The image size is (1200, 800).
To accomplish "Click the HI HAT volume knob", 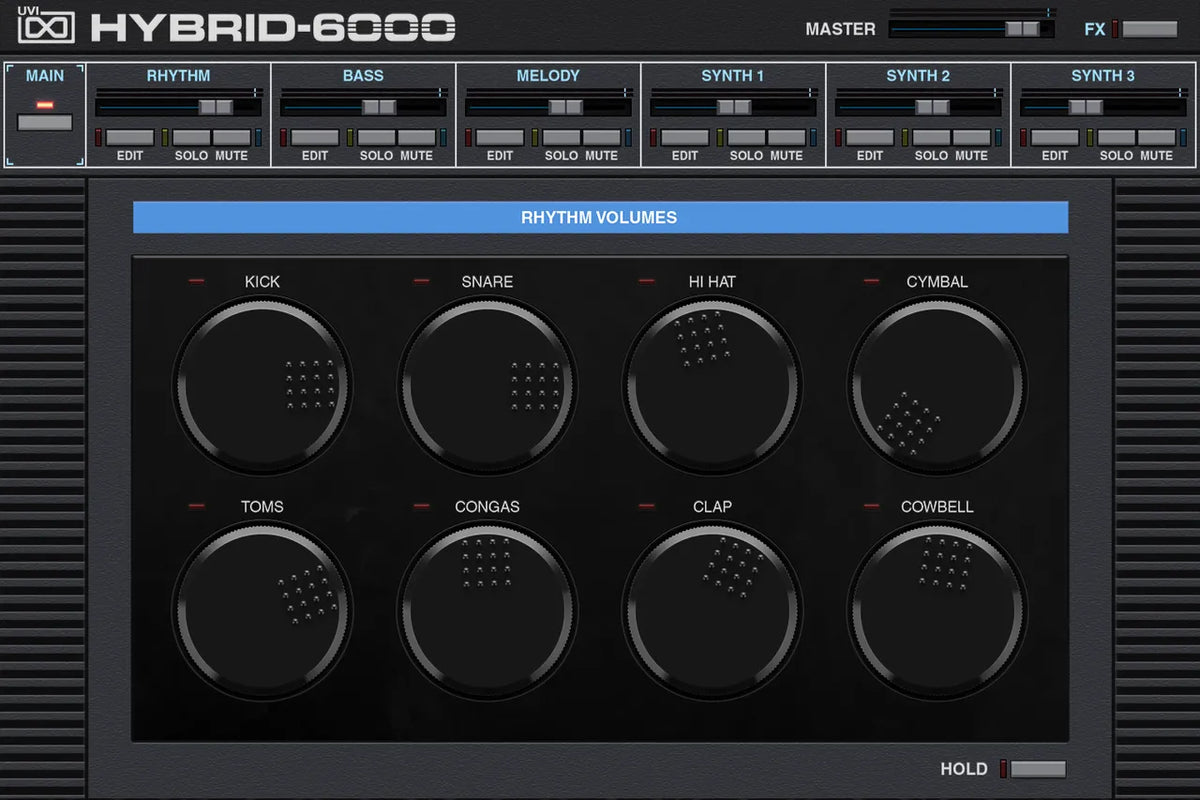I will pos(712,385).
